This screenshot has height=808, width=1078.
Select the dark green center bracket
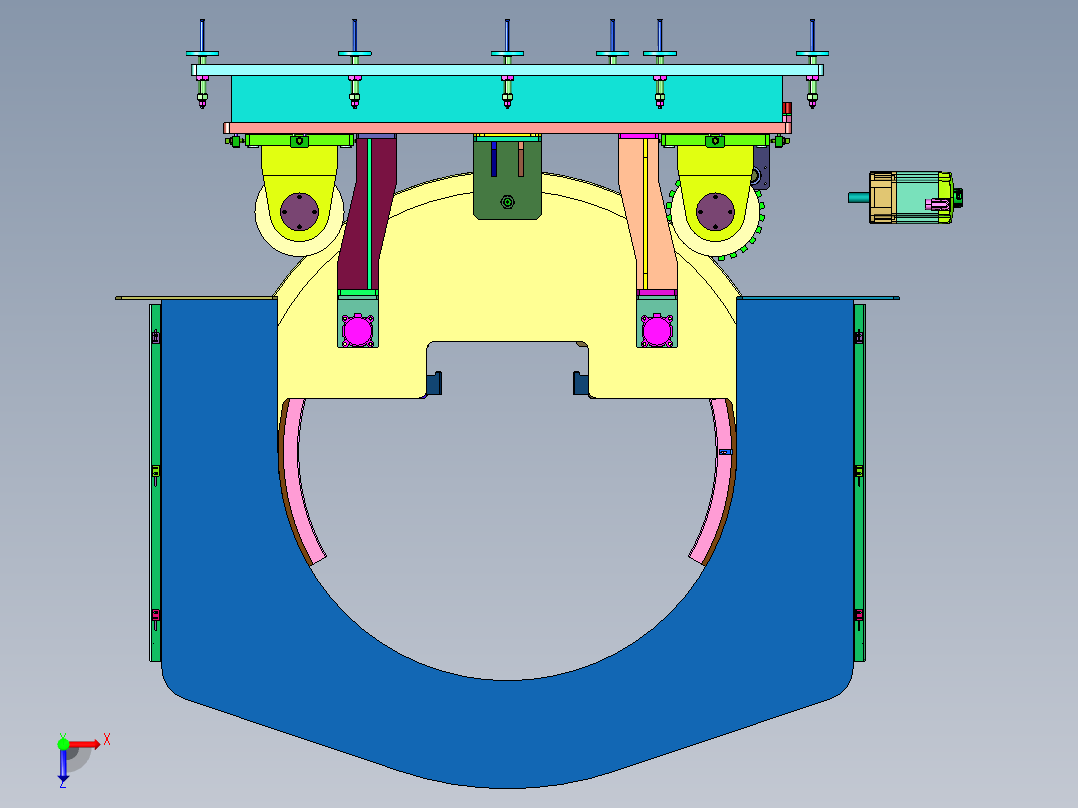(x=507, y=179)
